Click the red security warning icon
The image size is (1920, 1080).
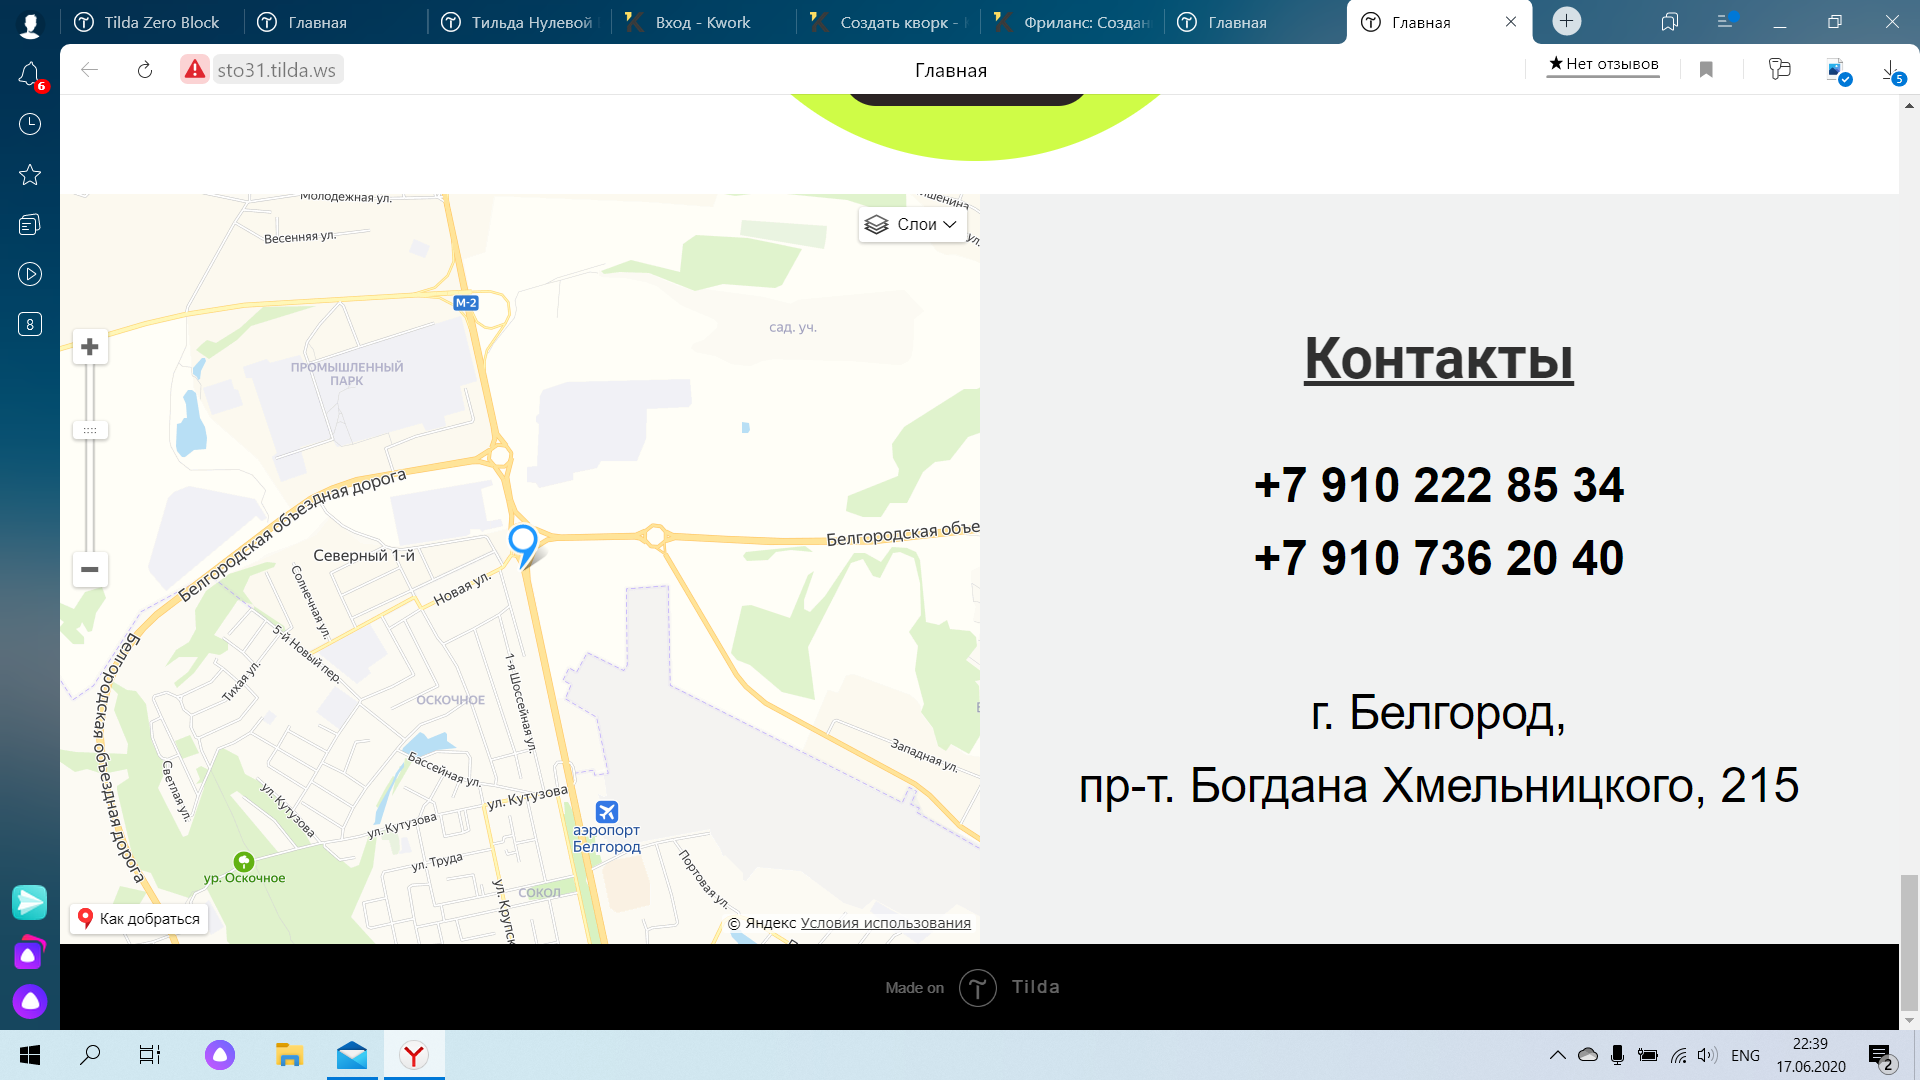click(x=195, y=70)
